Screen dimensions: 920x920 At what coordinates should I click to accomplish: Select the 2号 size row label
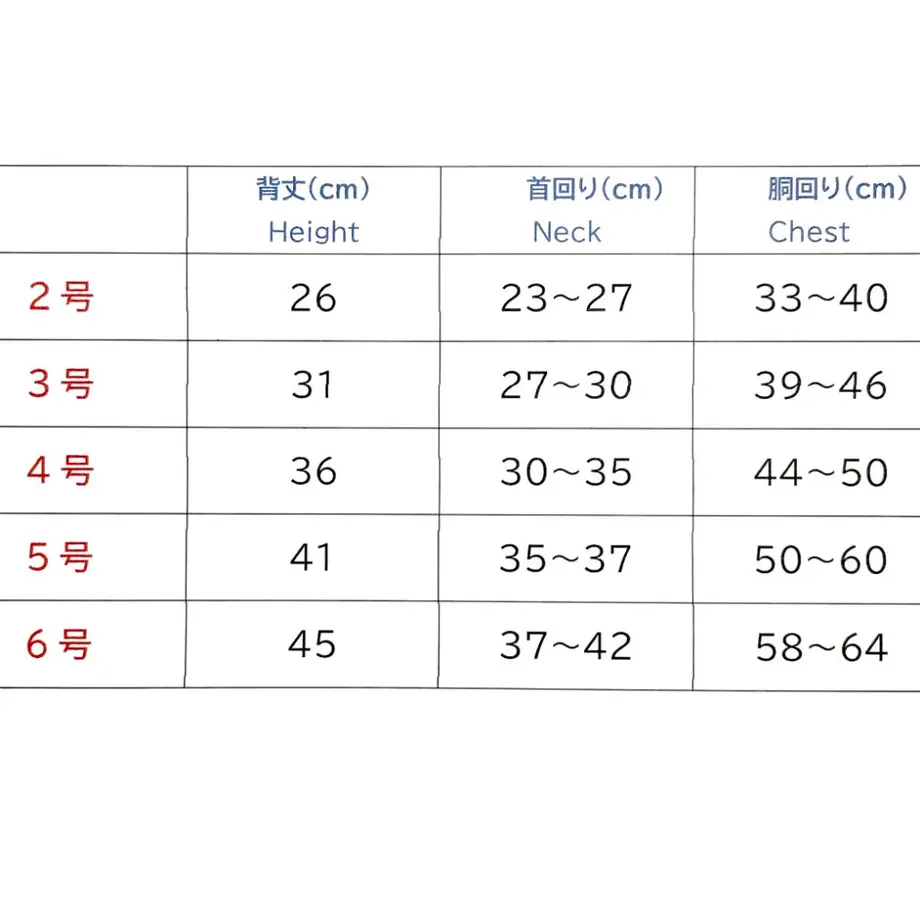[x=61, y=297]
